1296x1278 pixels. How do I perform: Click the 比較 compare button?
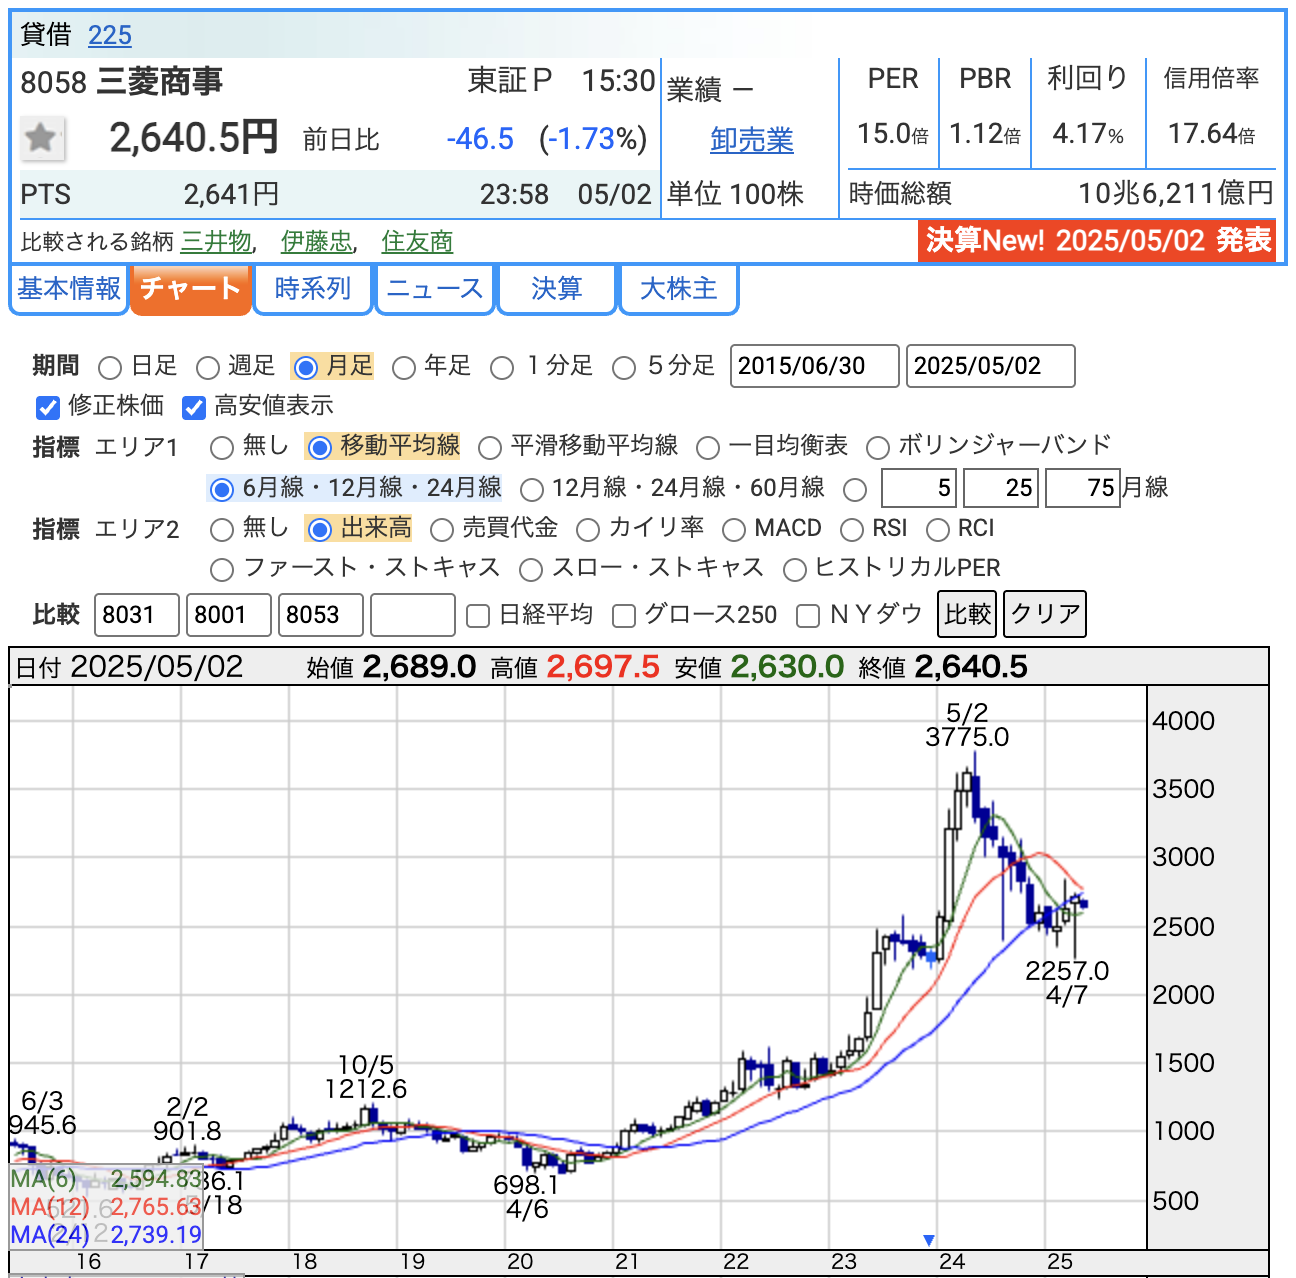click(x=967, y=614)
